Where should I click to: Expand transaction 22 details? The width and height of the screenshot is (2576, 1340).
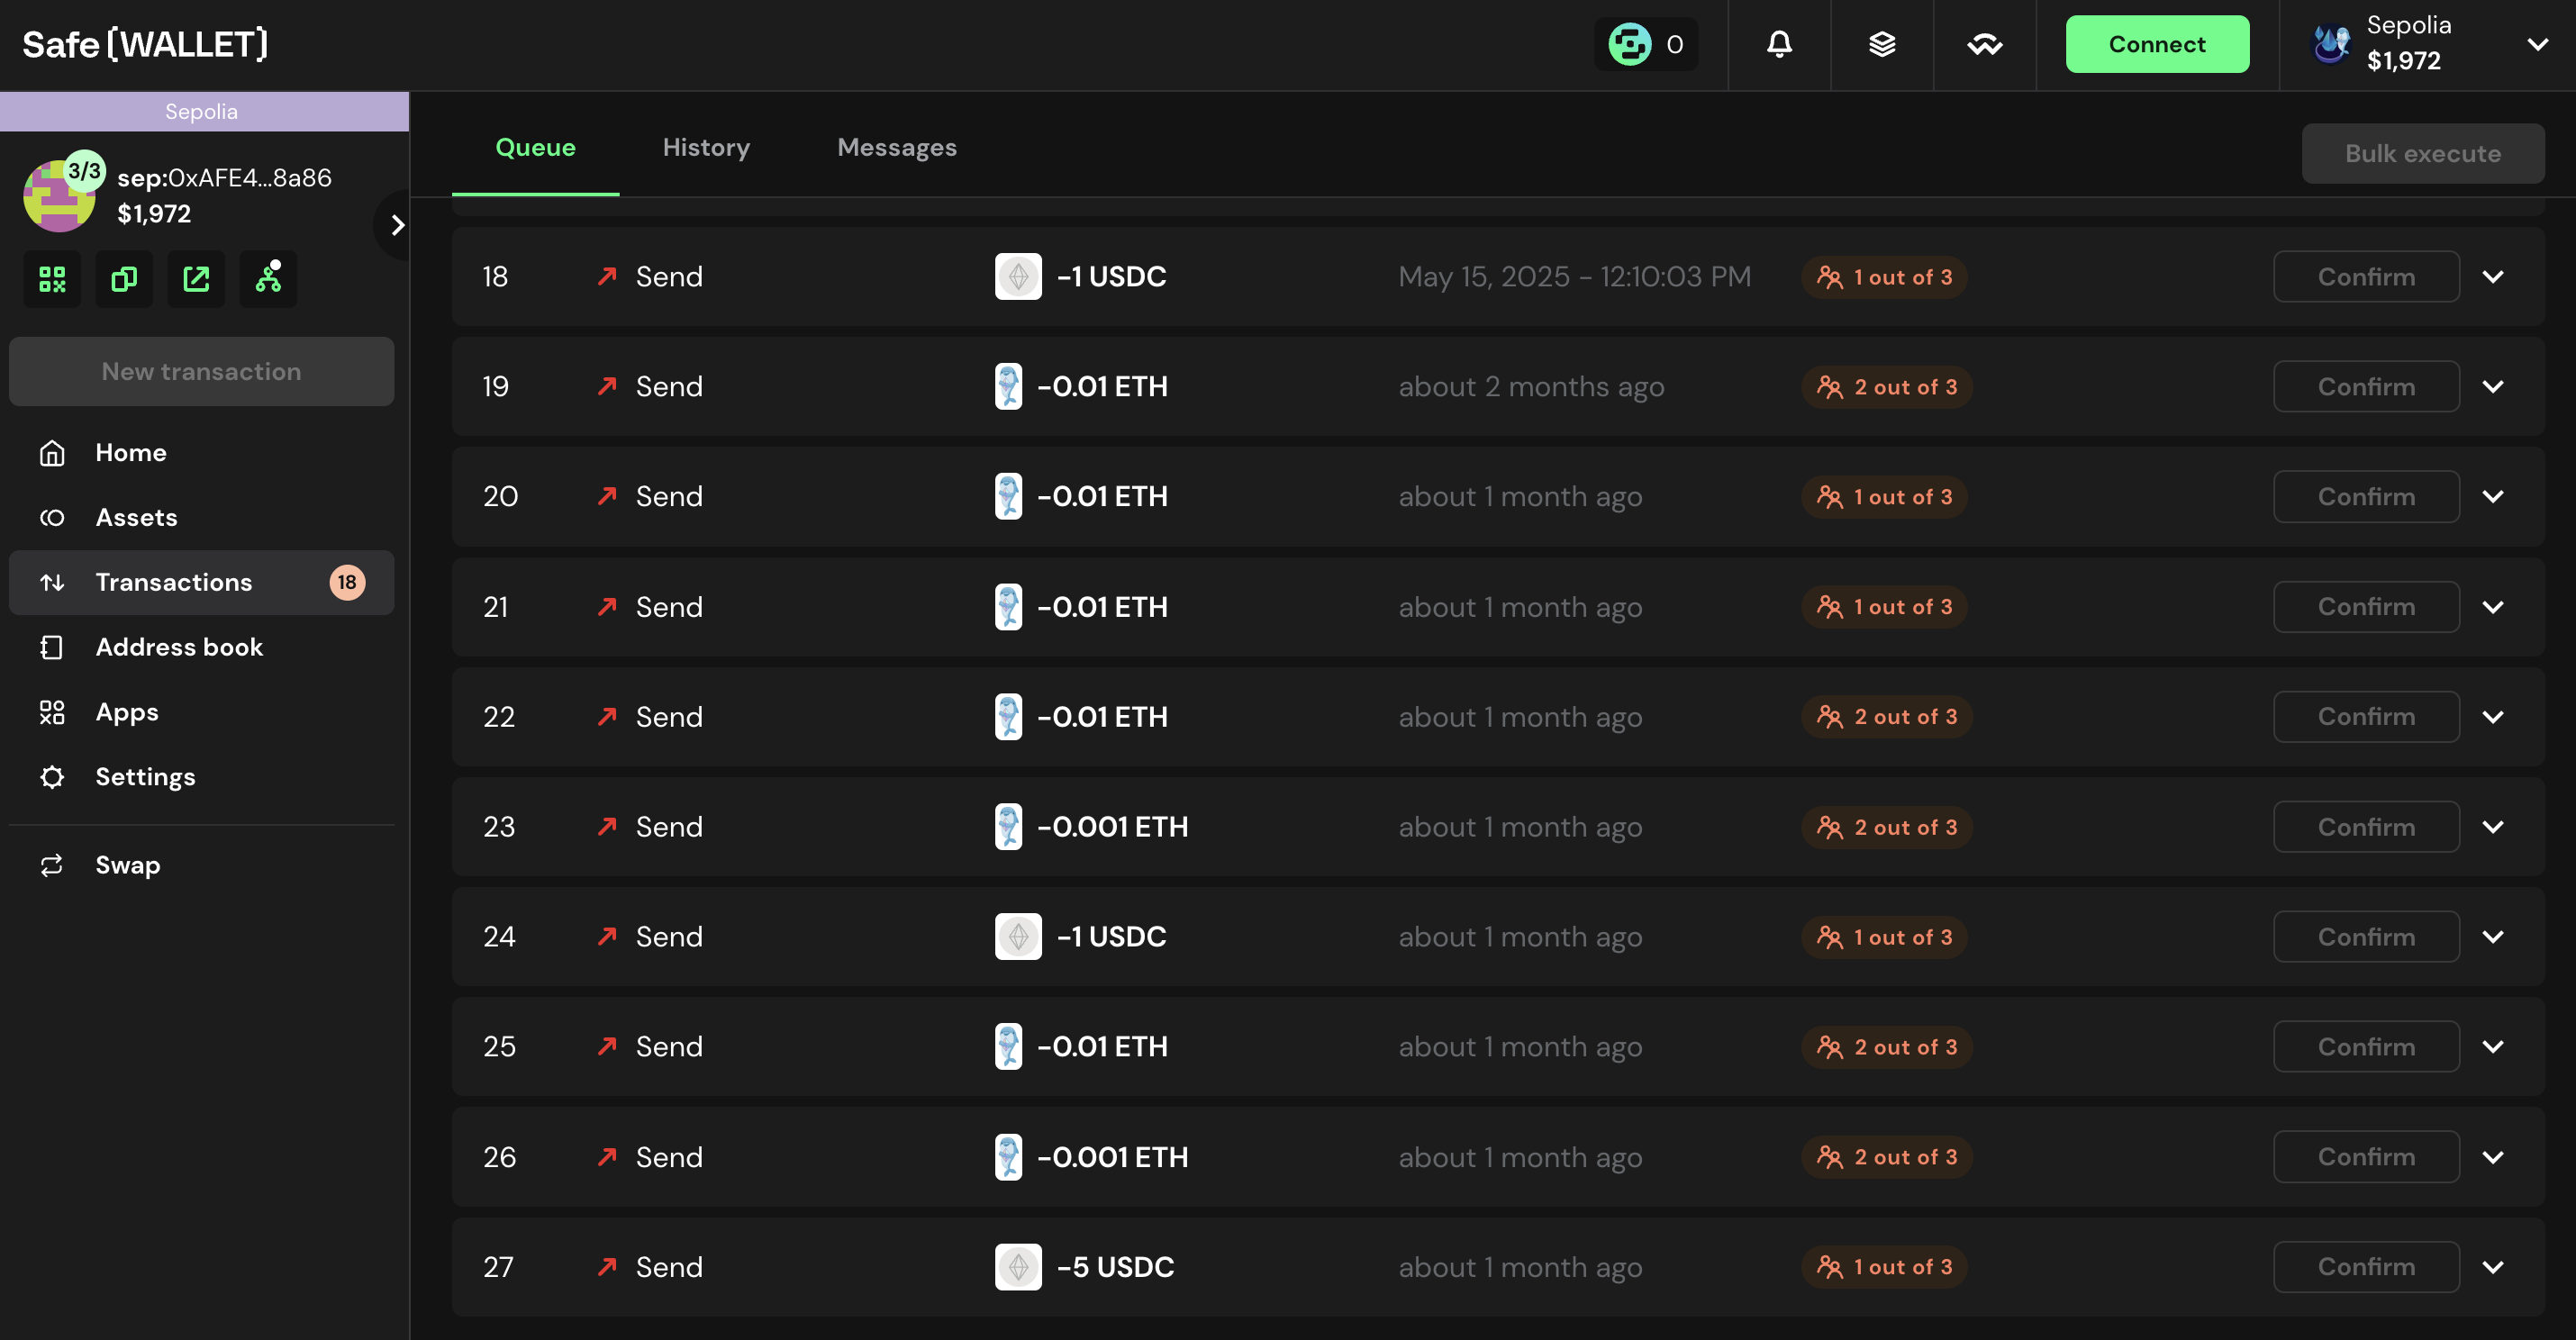pos(2493,717)
